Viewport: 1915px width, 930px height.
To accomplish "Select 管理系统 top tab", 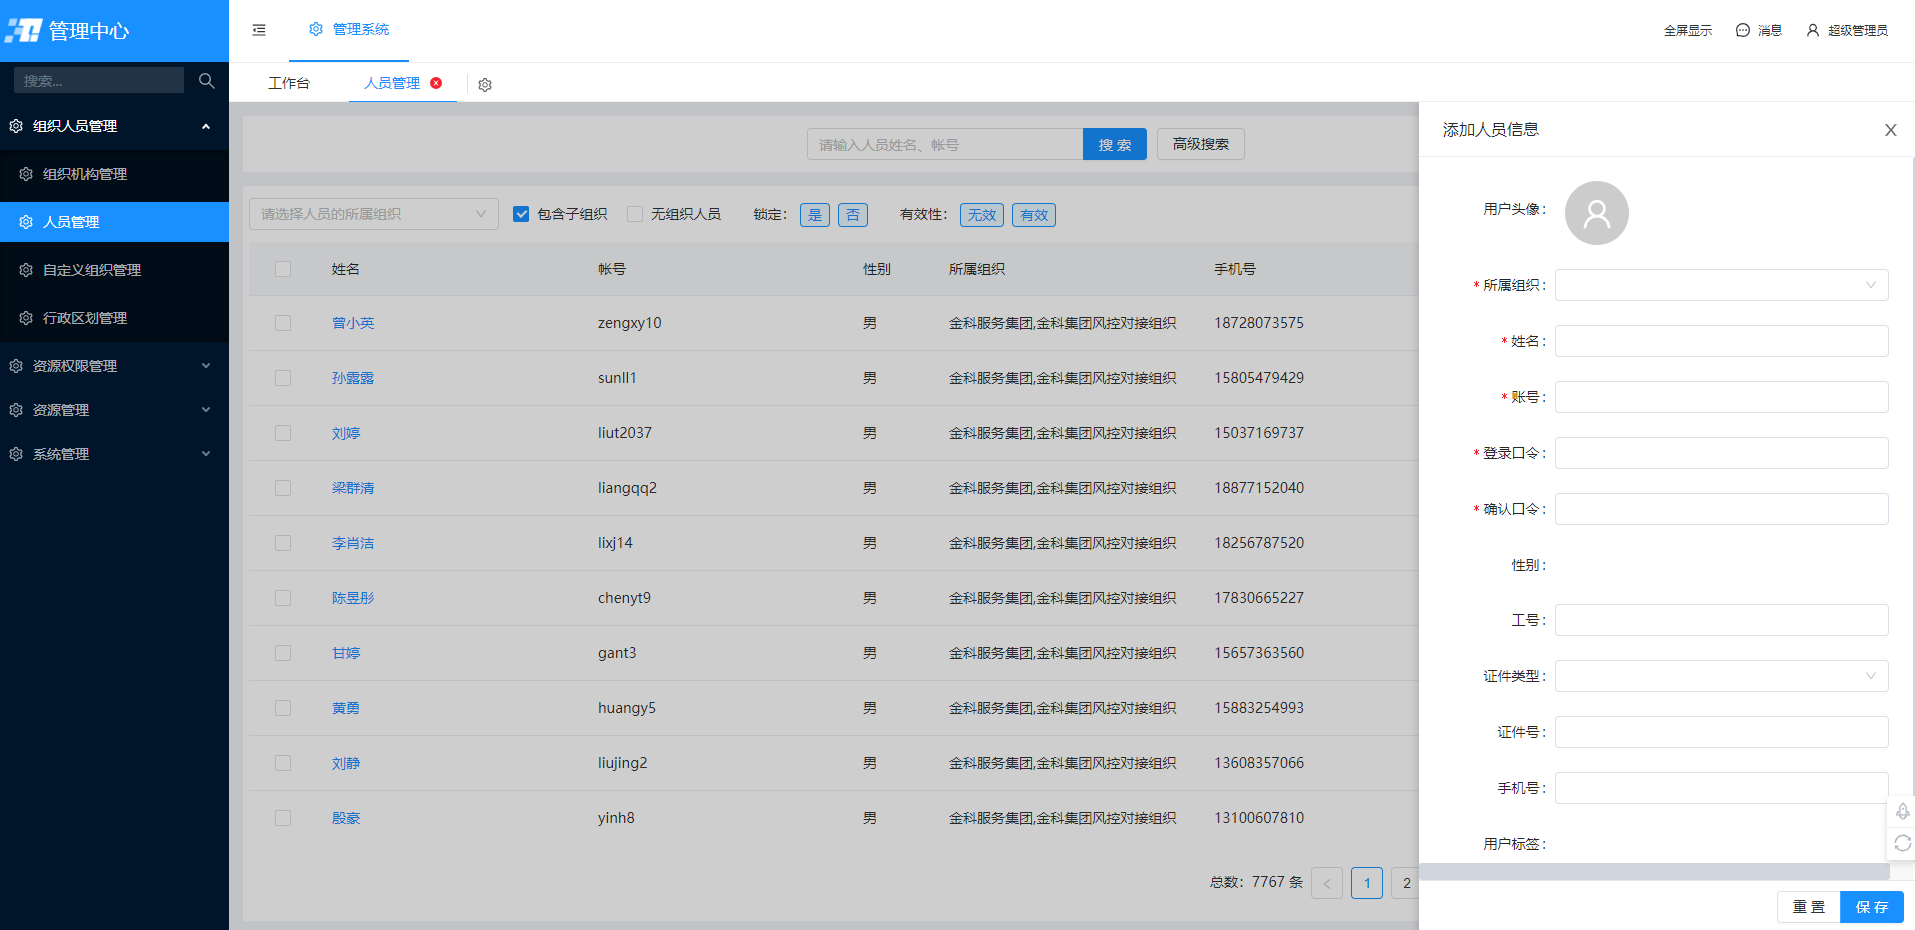I will pos(349,30).
